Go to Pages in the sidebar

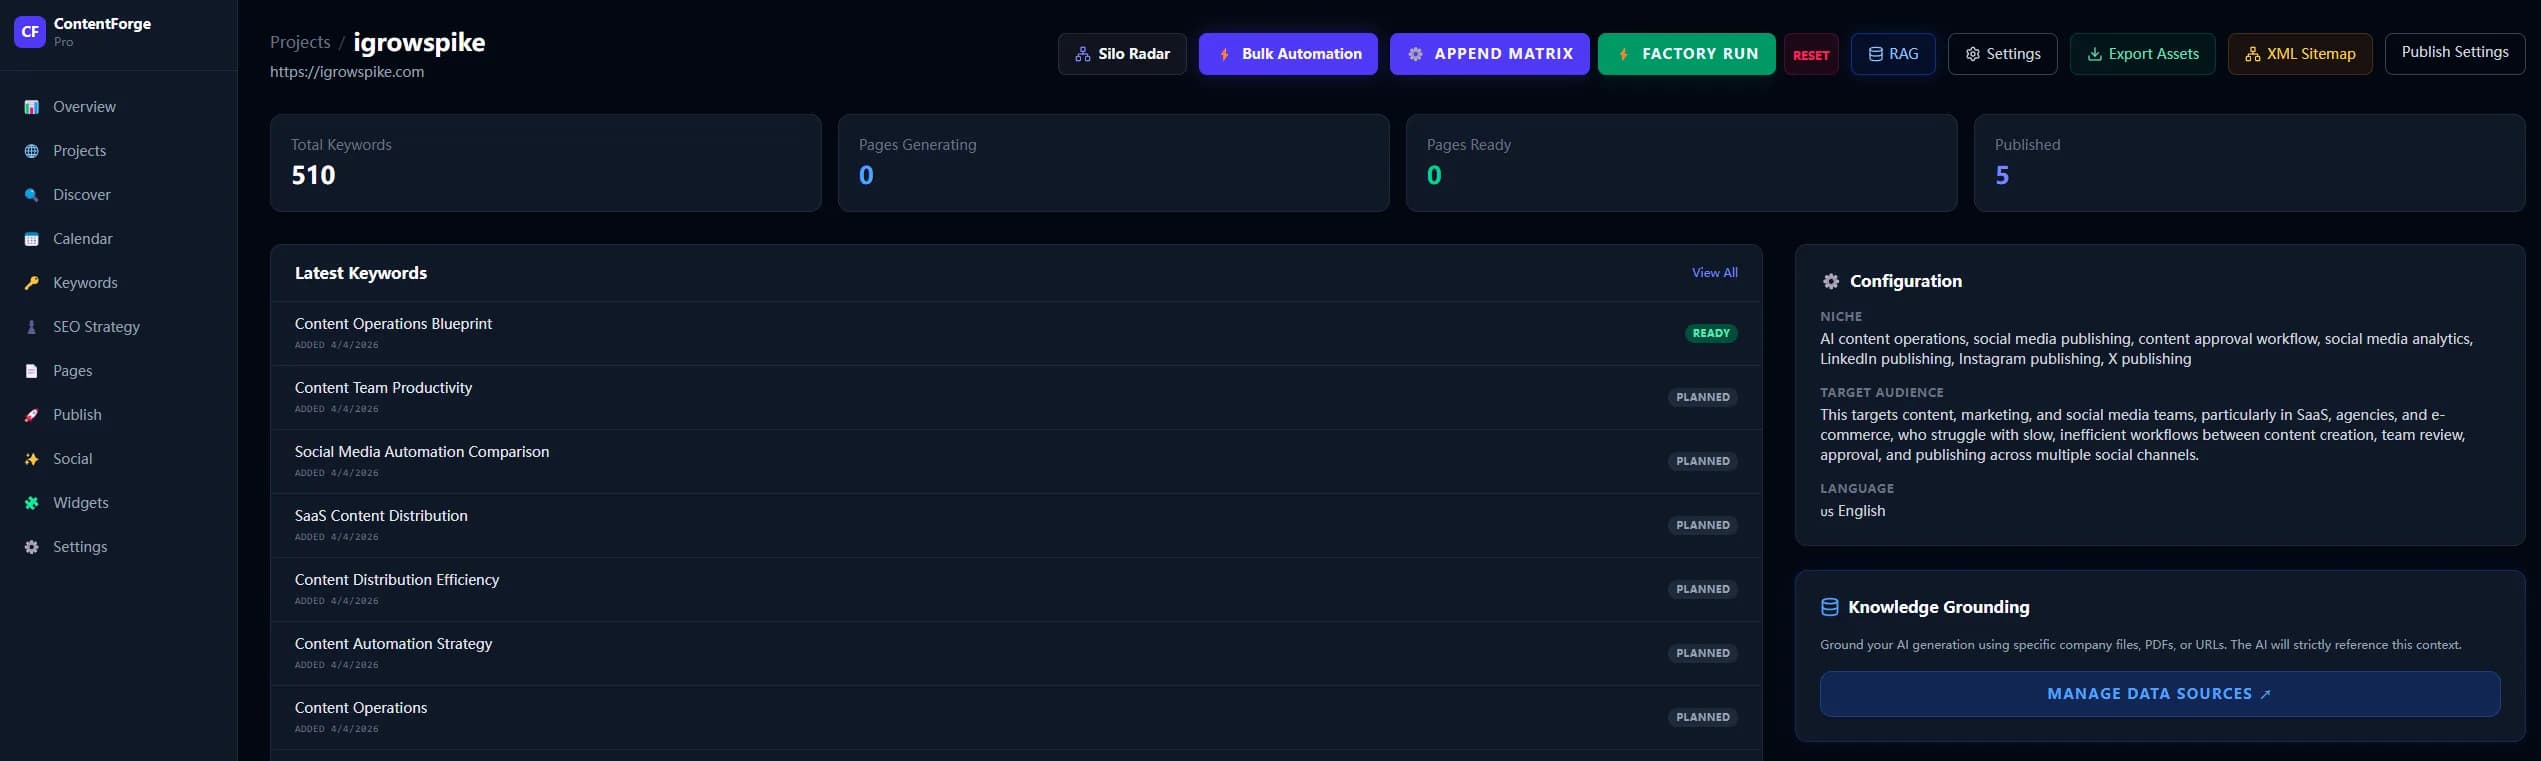(x=72, y=371)
